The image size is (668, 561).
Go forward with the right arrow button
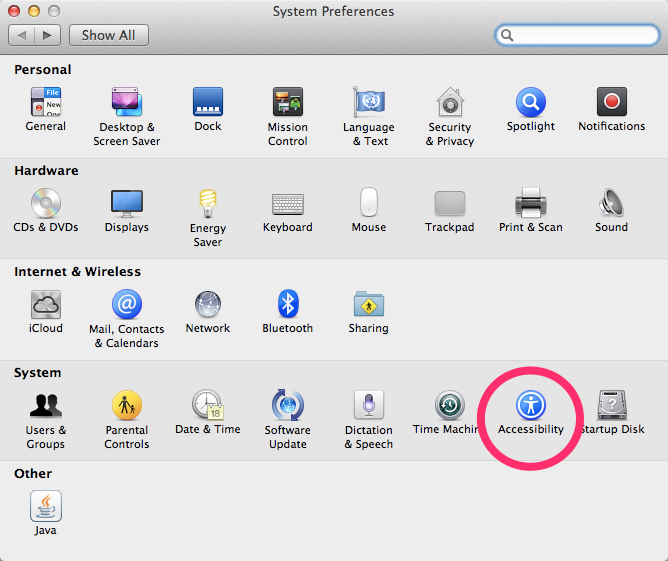pos(47,35)
